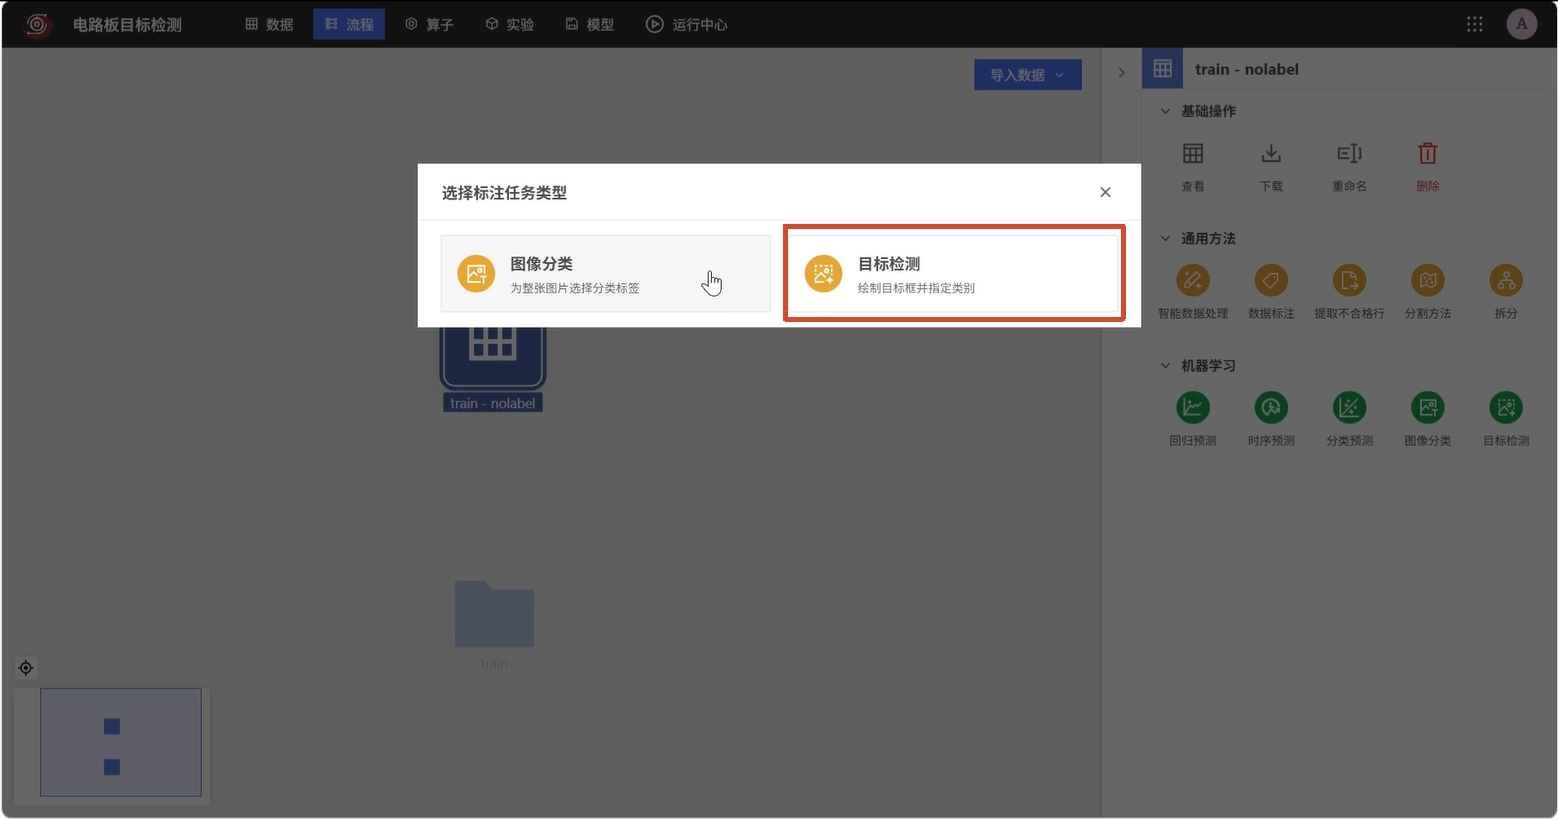Choose the 目标检测 annotation task card
Viewport: 1558px width, 819px height.
[954, 274]
